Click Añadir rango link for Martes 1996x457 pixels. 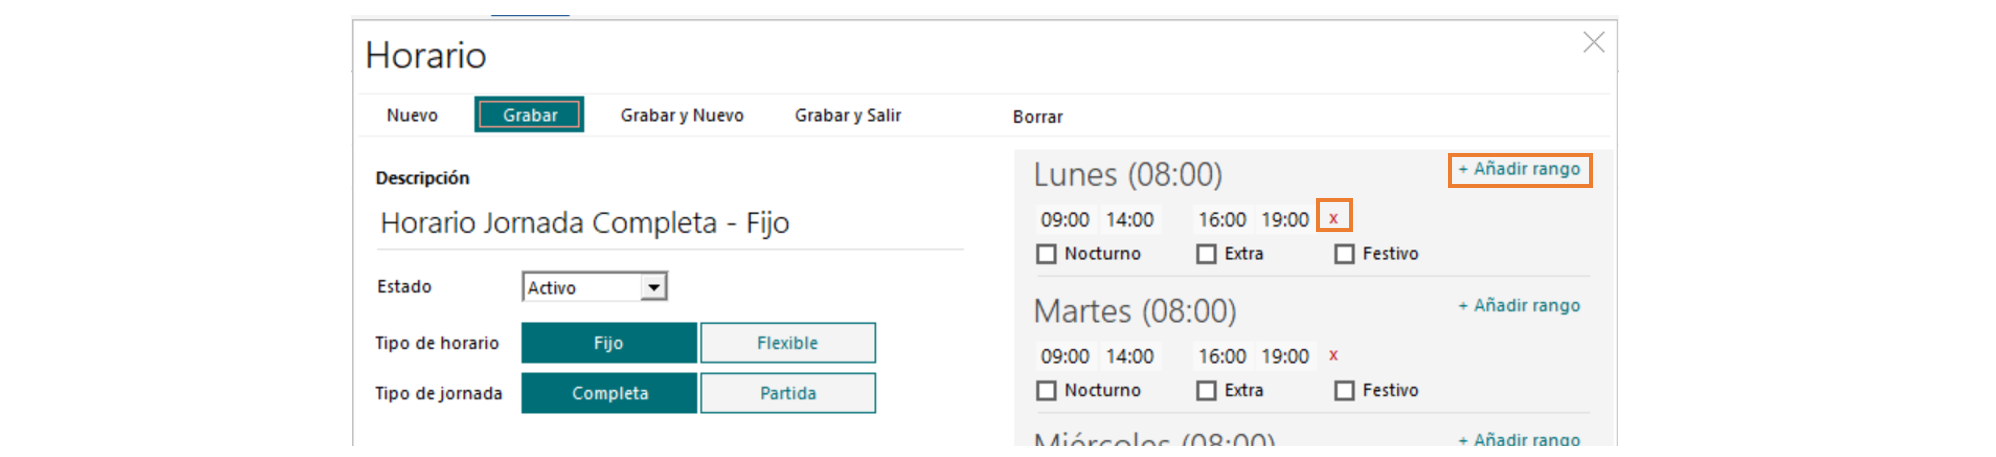(1519, 305)
